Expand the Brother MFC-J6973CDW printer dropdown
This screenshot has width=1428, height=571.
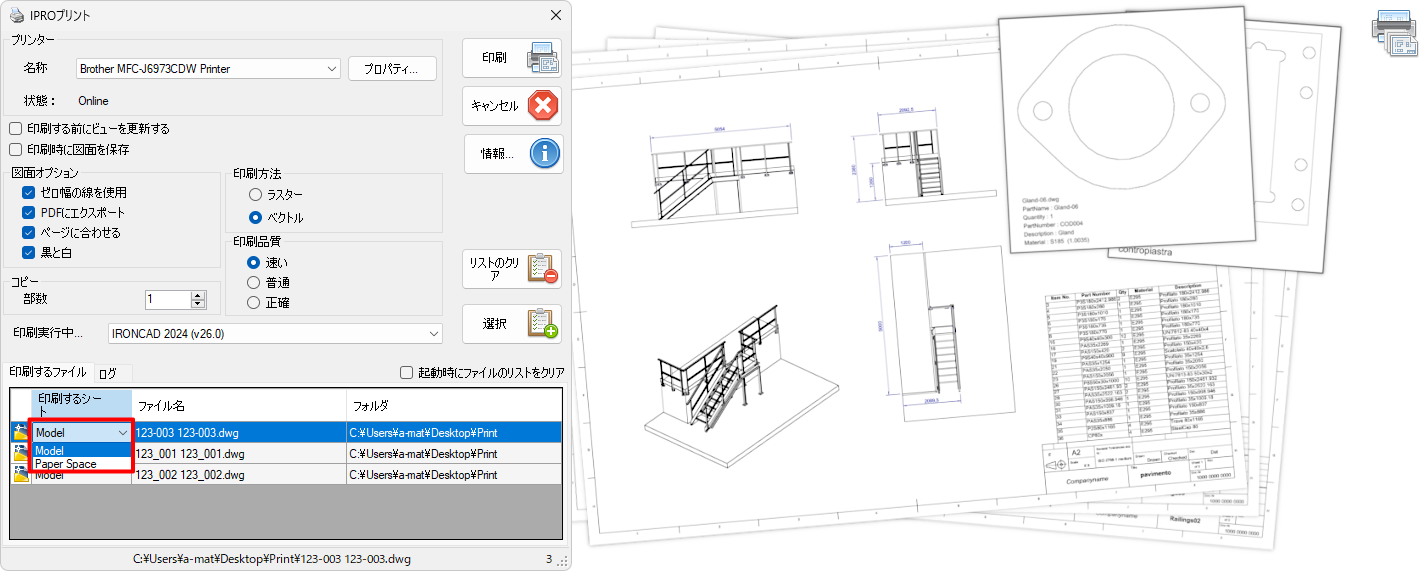pos(332,69)
